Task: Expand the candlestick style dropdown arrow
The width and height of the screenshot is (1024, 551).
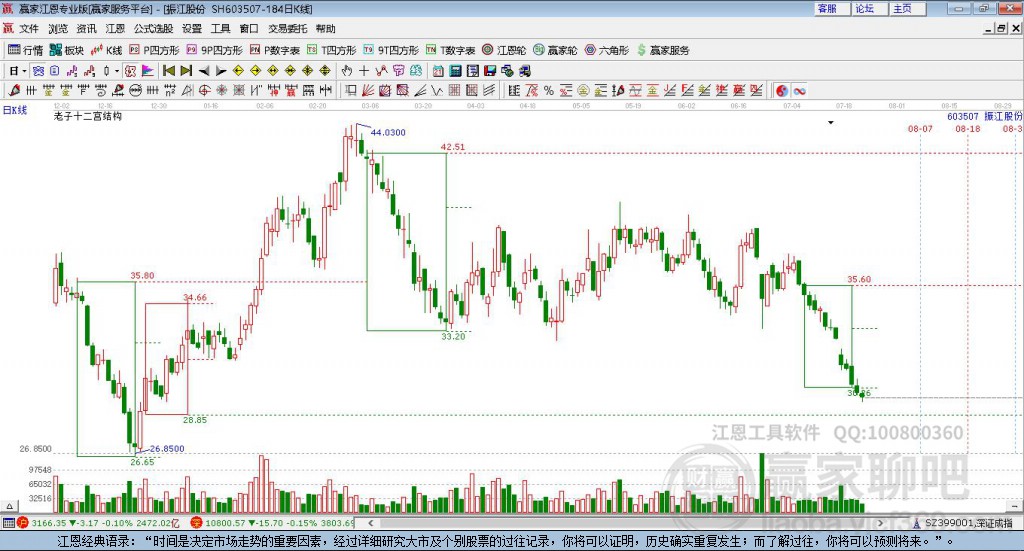Action: pos(117,71)
